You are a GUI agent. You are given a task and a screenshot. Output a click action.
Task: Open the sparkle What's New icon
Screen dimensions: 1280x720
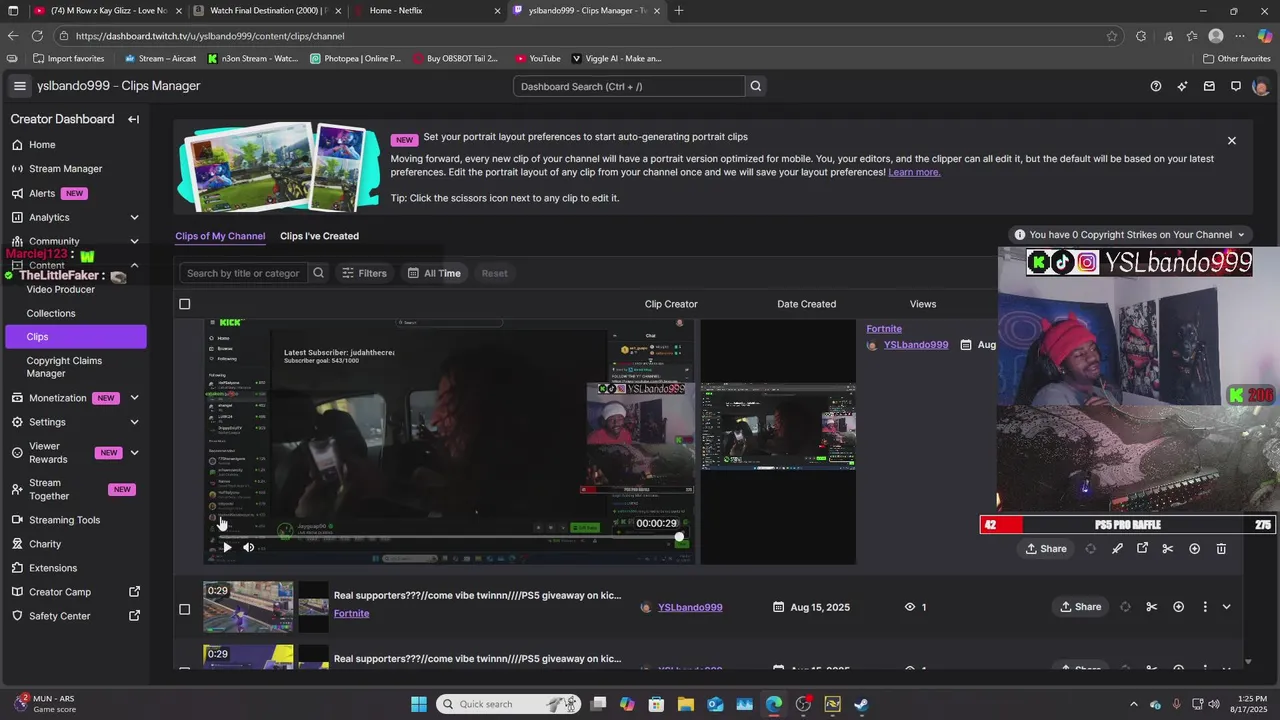(x=1183, y=86)
